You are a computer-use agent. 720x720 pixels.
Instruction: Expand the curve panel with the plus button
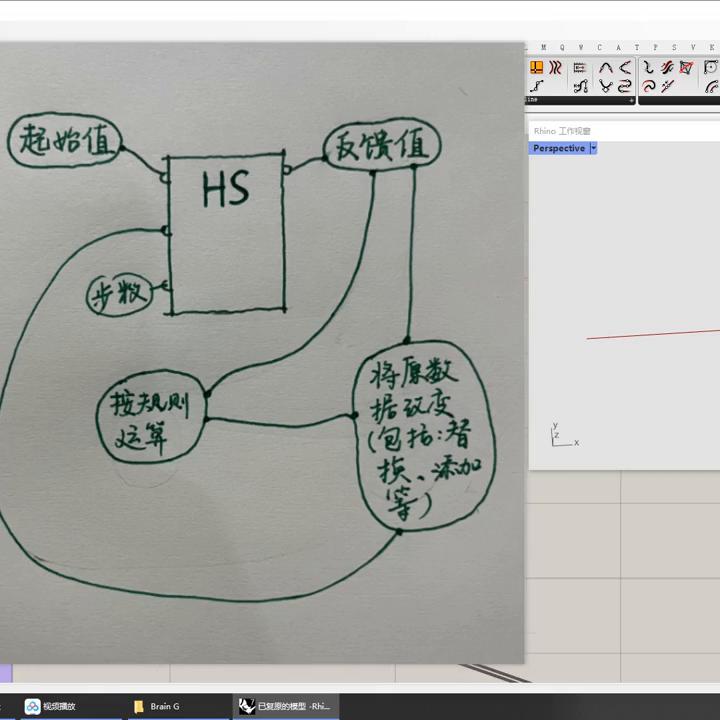632,100
